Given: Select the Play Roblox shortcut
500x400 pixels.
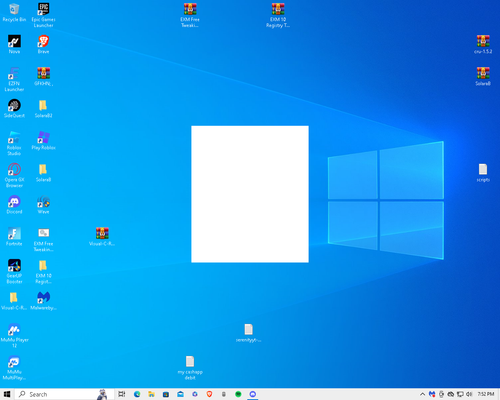Looking at the screenshot, I should (43, 140).
